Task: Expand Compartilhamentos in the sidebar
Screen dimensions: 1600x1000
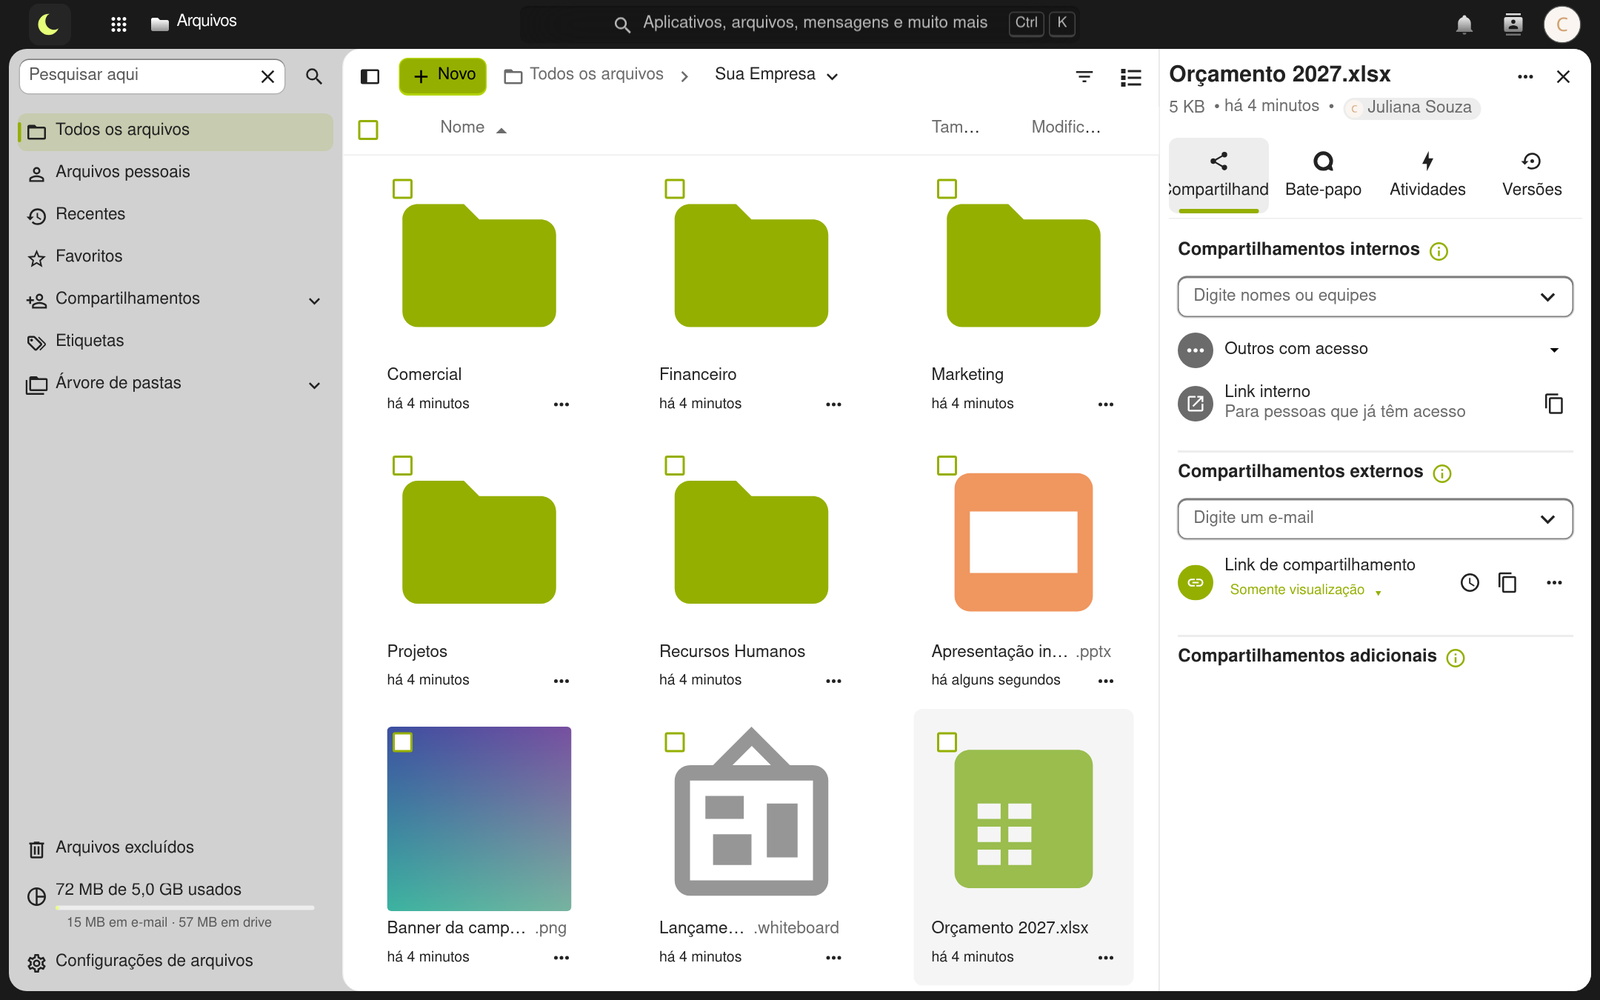Action: click(x=314, y=300)
